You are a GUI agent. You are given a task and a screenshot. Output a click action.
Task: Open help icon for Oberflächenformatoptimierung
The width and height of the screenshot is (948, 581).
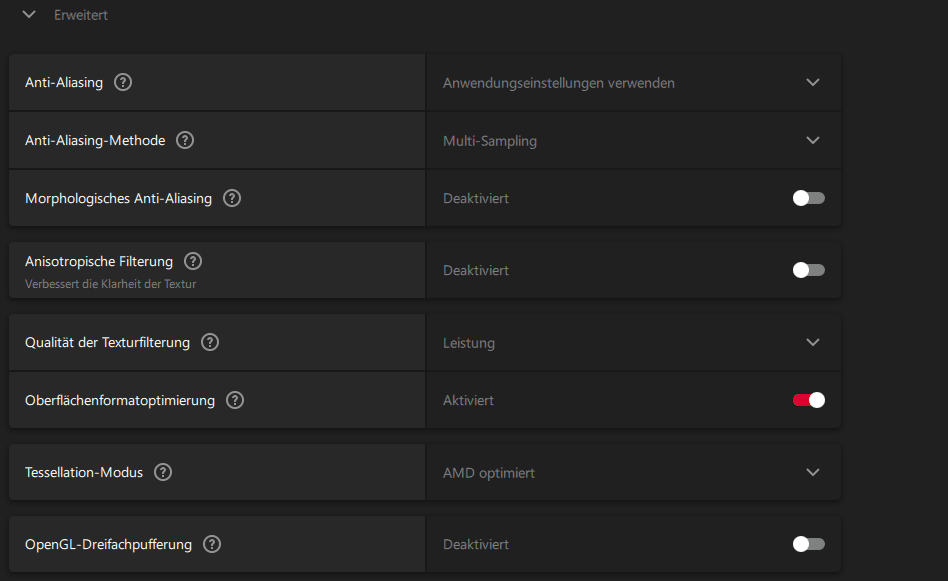coord(235,400)
